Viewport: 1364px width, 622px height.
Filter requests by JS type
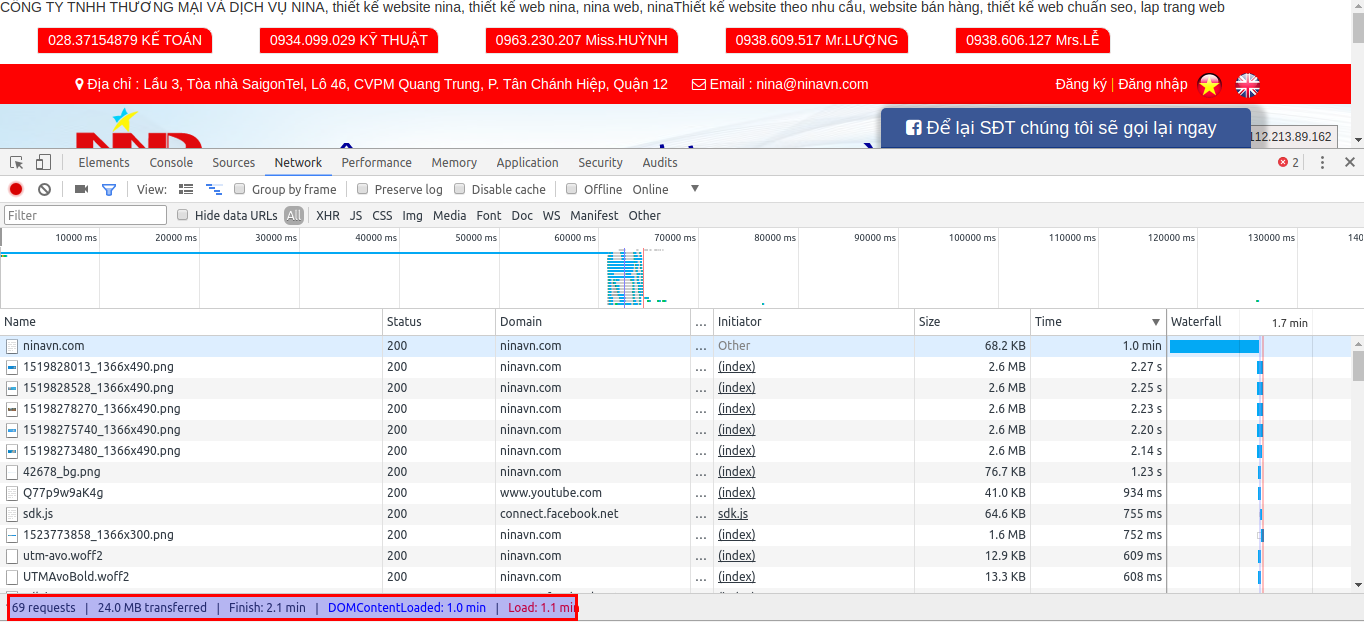pos(356,215)
